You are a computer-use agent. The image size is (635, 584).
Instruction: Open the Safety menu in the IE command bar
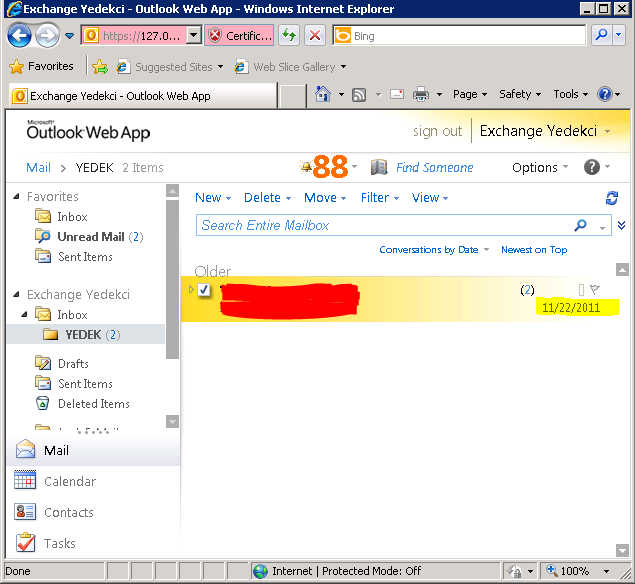pyautogui.click(x=520, y=94)
